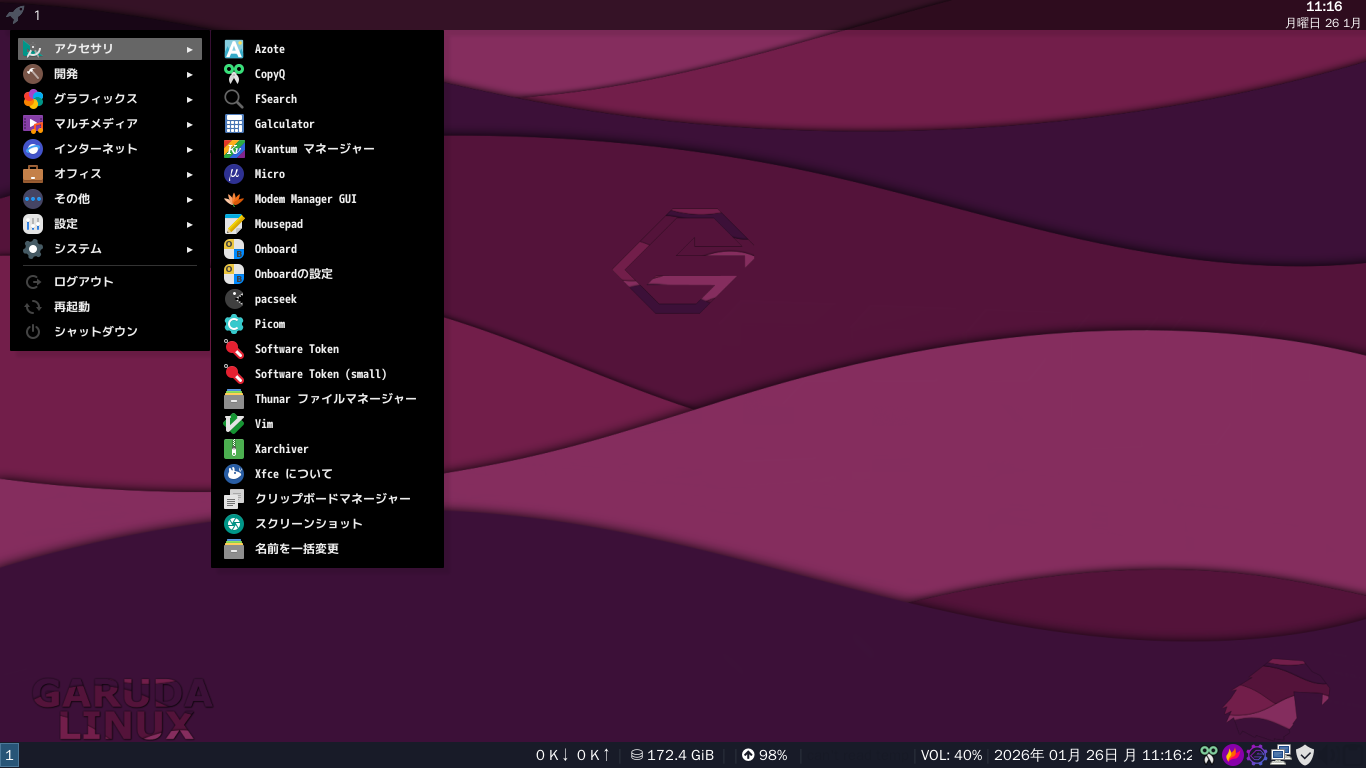Expand the アクセサリ submenu arrow
The image size is (1366, 768).
tap(189, 49)
